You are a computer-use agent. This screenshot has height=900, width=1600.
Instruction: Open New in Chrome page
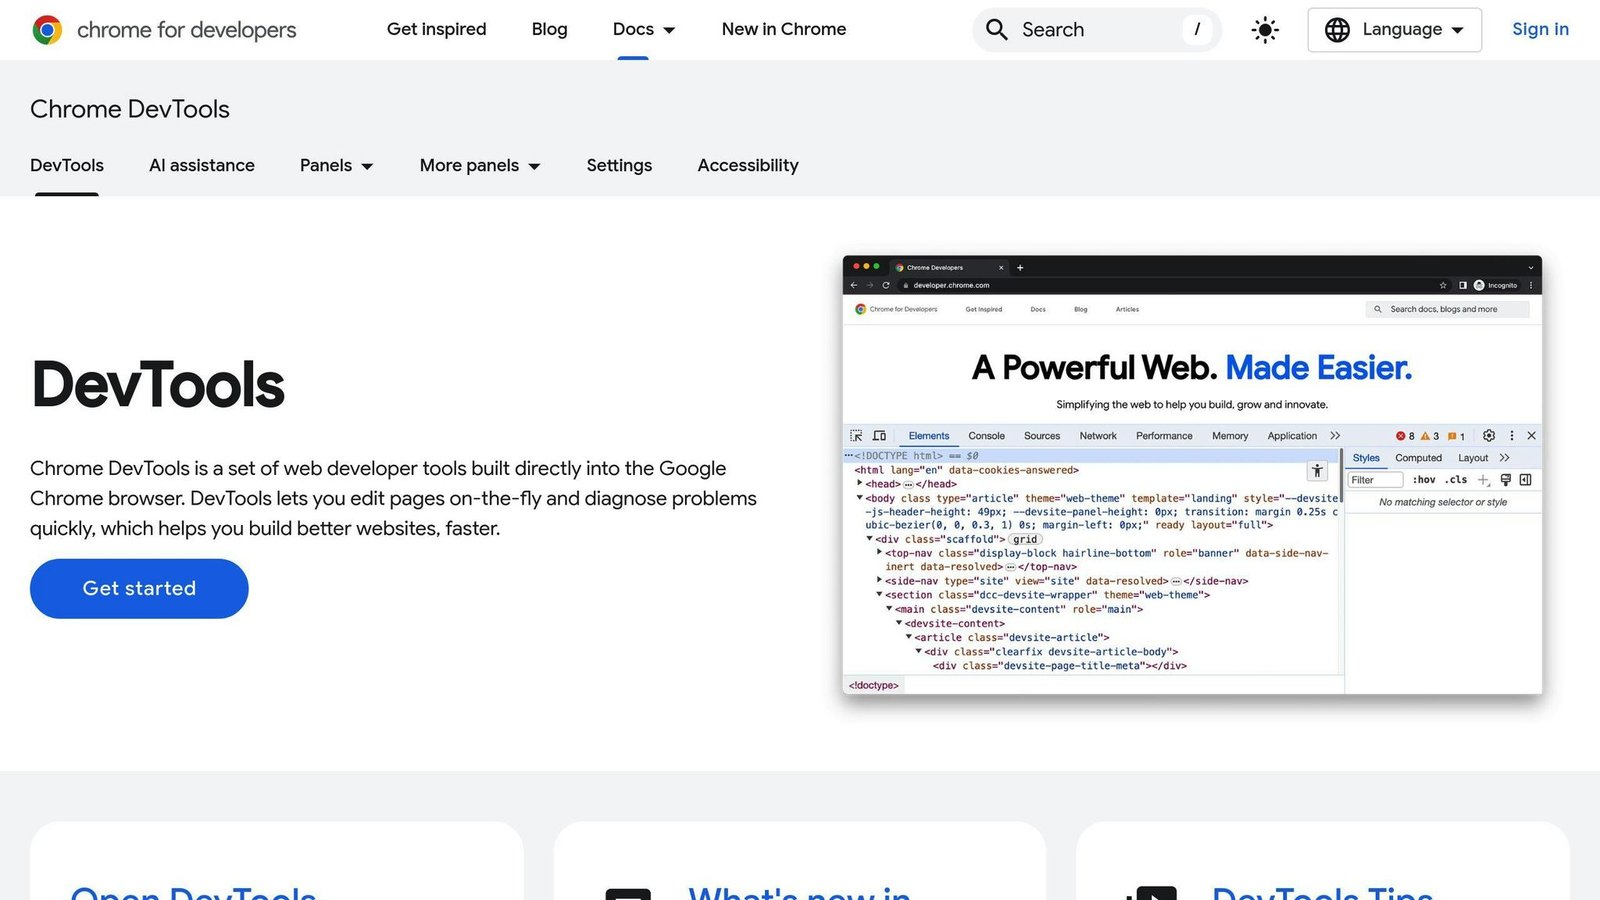(784, 30)
